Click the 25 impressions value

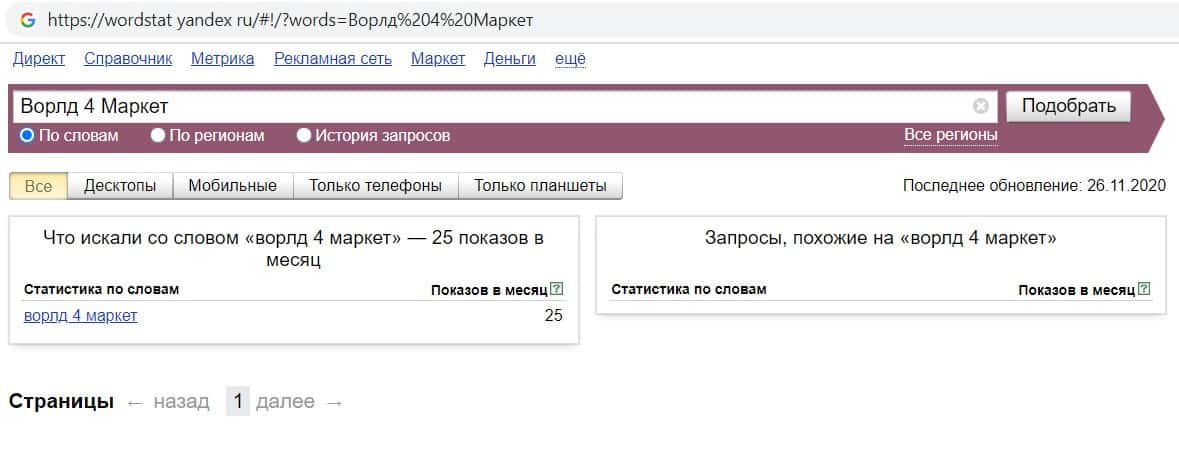tap(553, 316)
